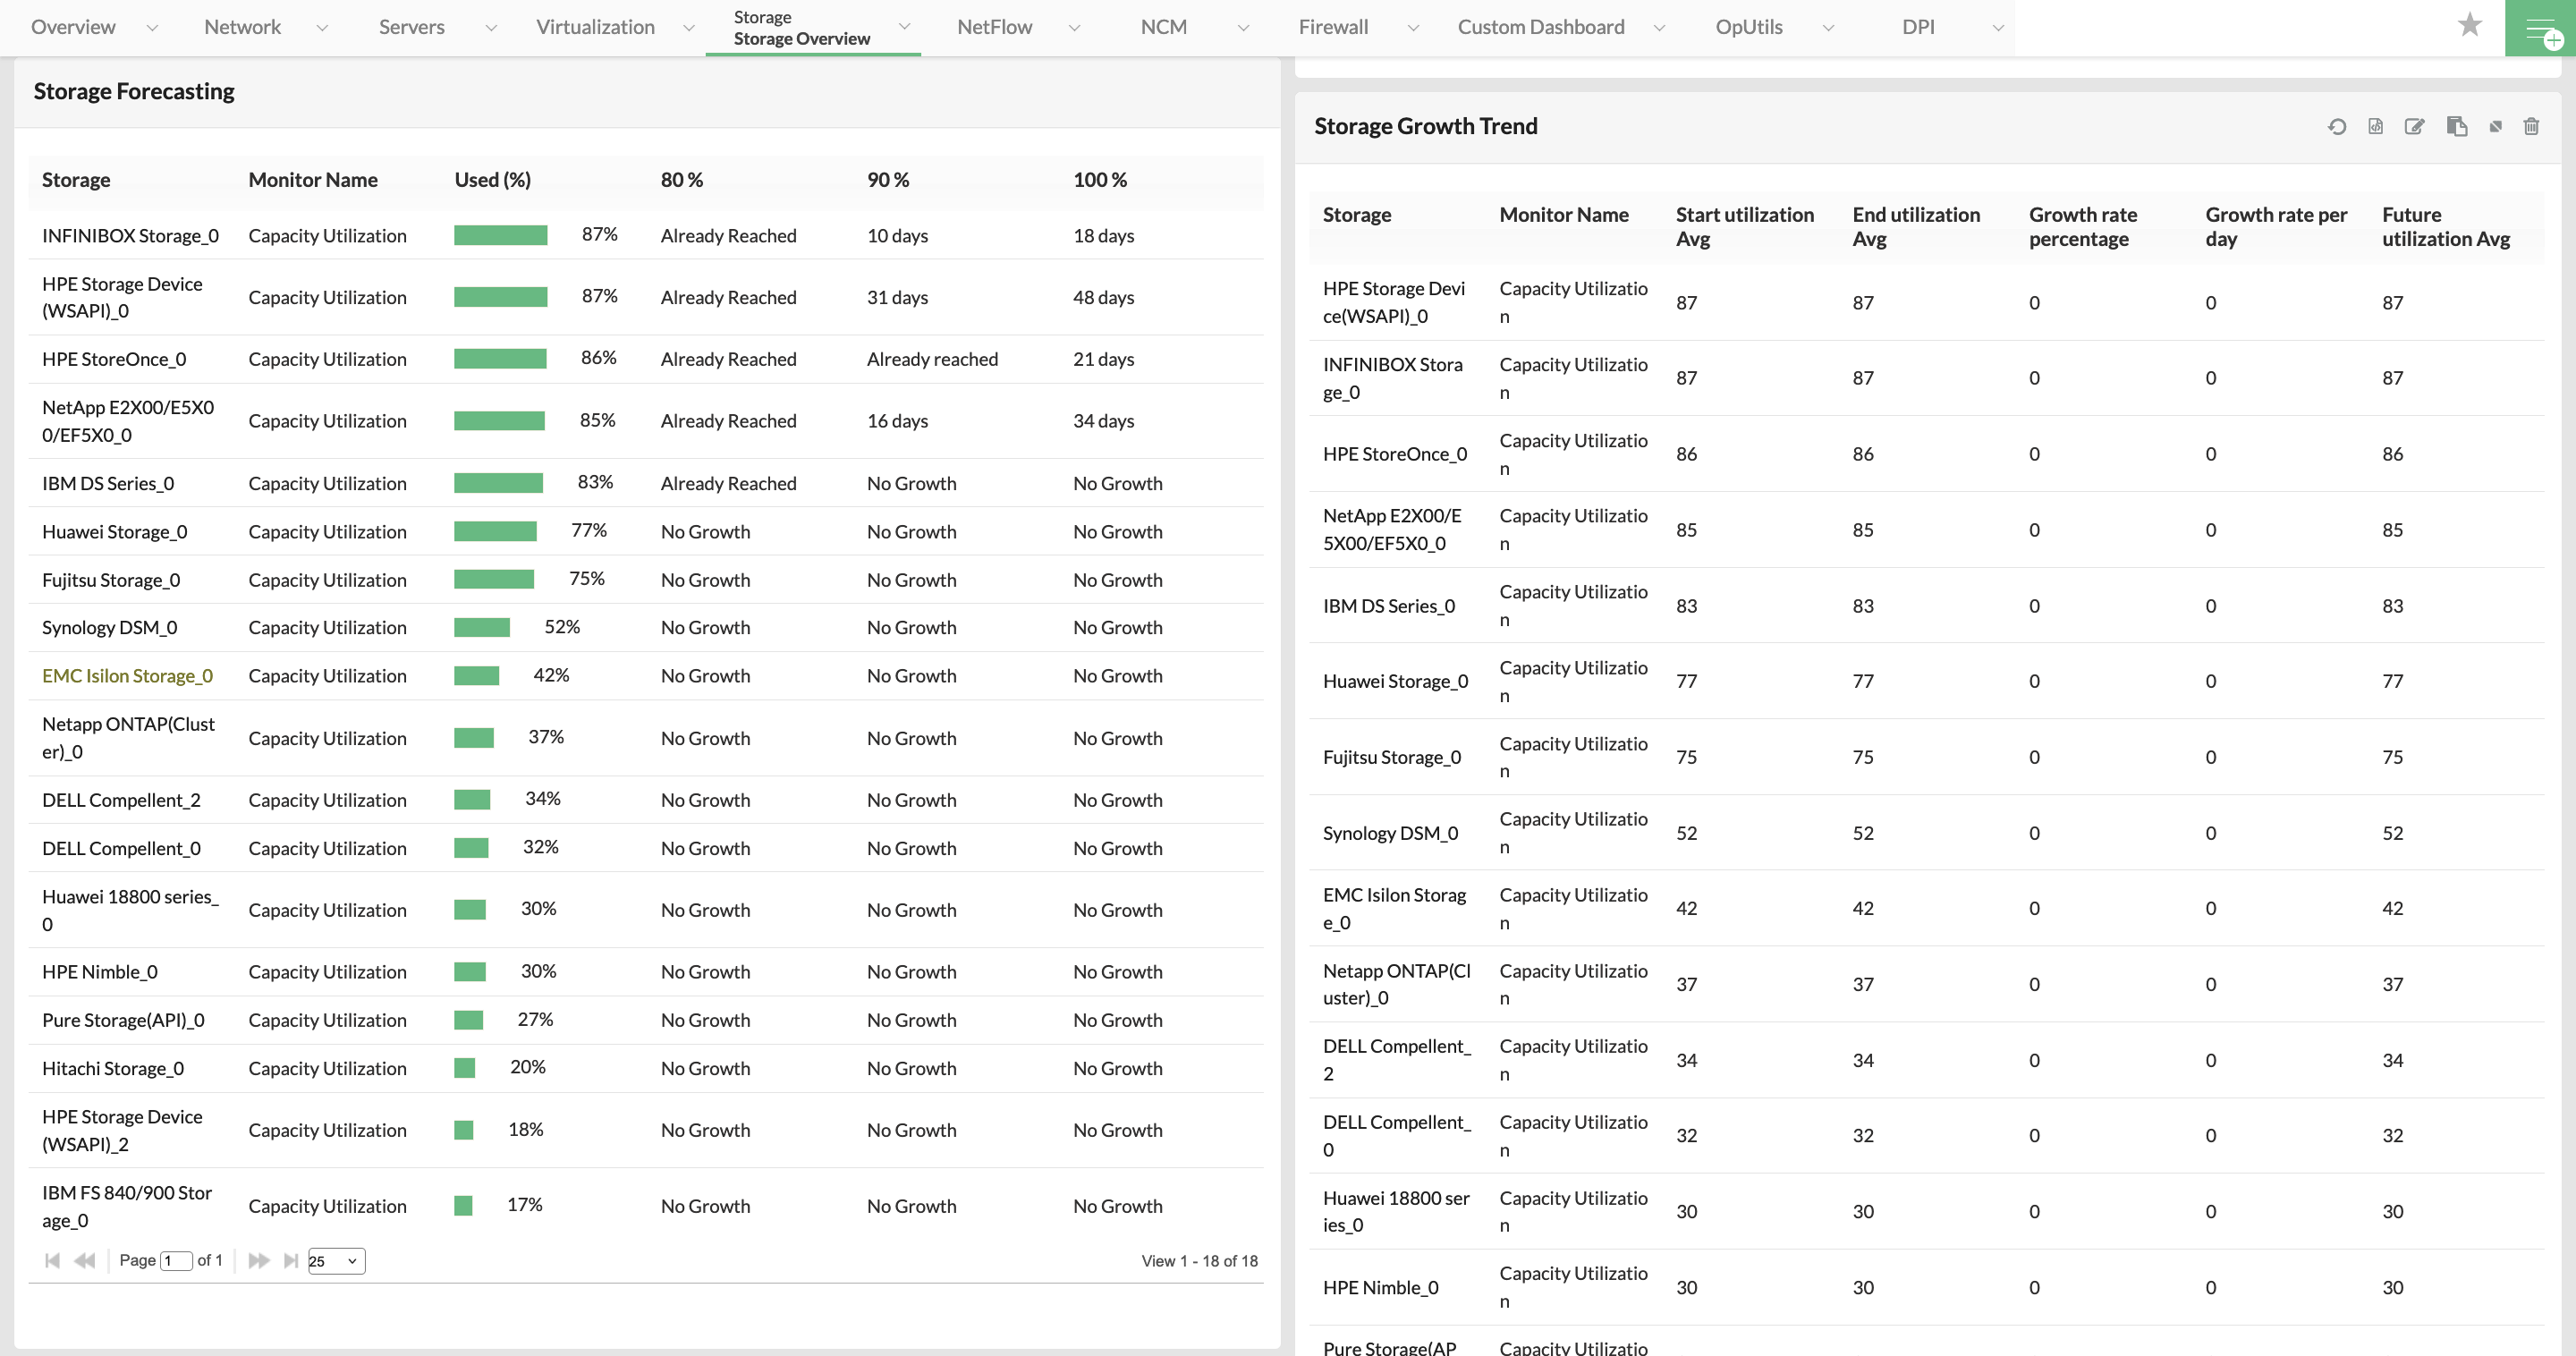Click the favorites star icon in top nav bar

pyautogui.click(x=2470, y=24)
